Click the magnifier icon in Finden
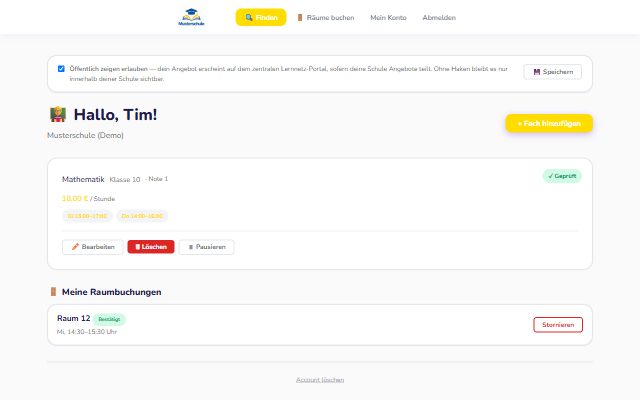This screenshot has width=640, height=400. [x=249, y=18]
